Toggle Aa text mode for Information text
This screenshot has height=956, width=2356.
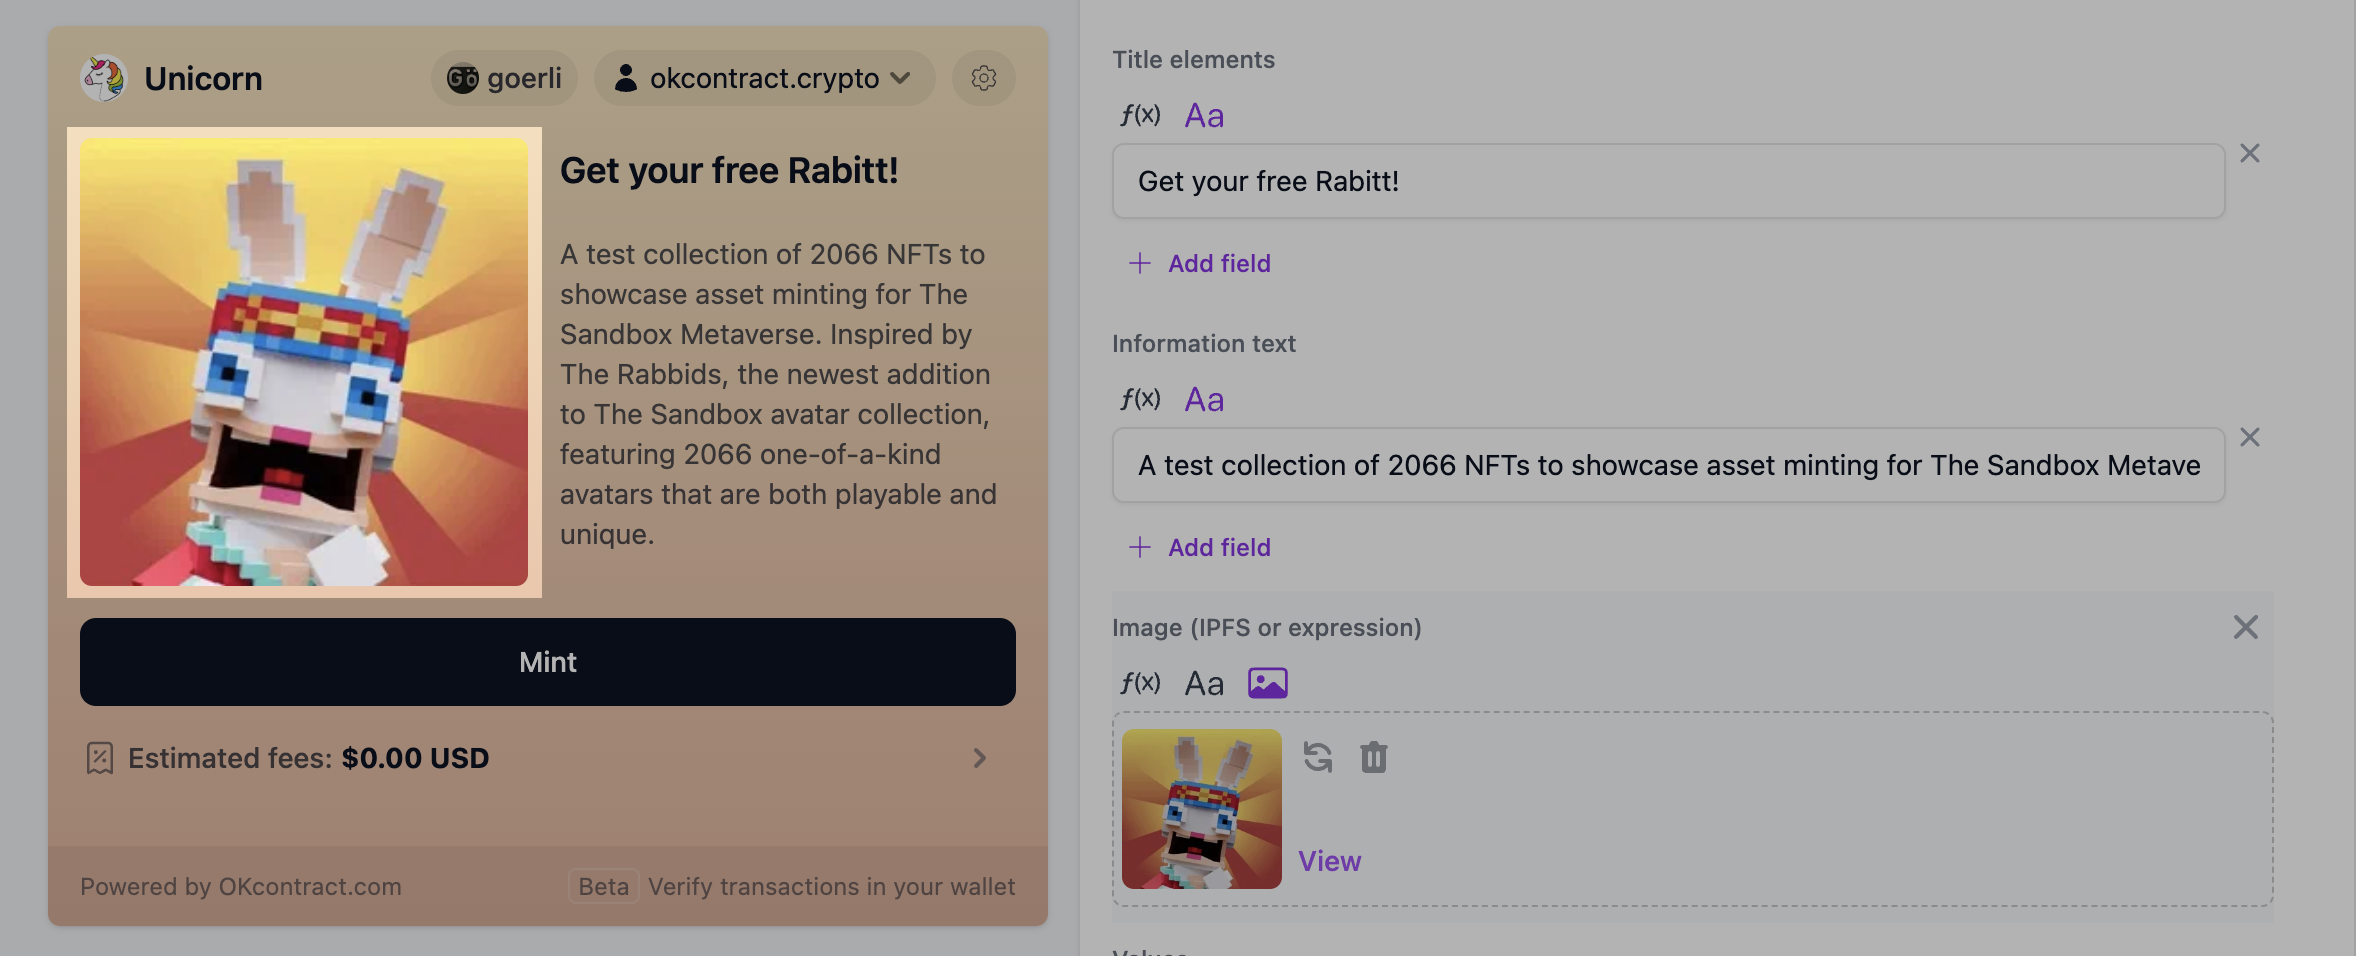[x=1203, y=398]
